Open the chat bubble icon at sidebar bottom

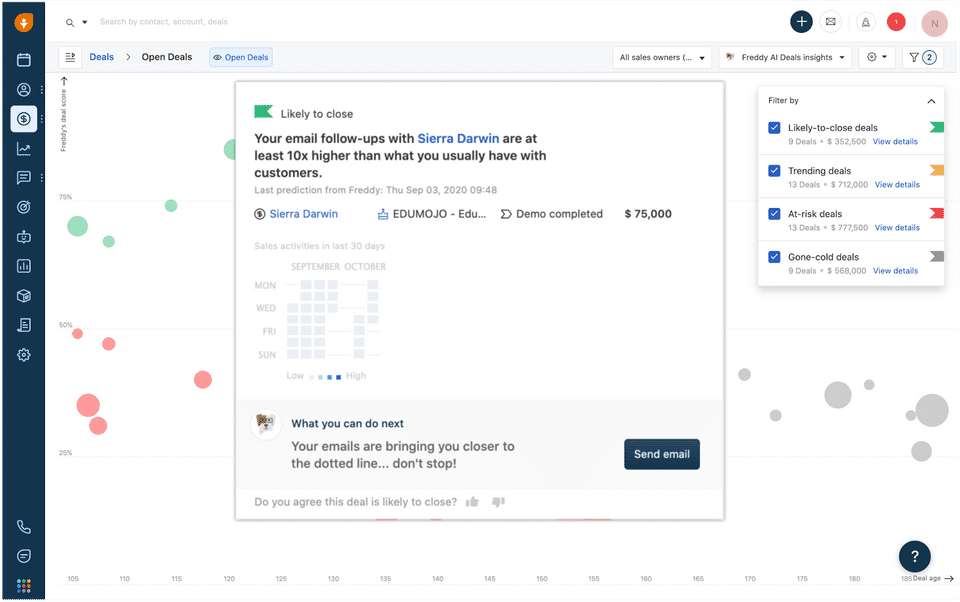pyautogui.click(x=23, y=556)
